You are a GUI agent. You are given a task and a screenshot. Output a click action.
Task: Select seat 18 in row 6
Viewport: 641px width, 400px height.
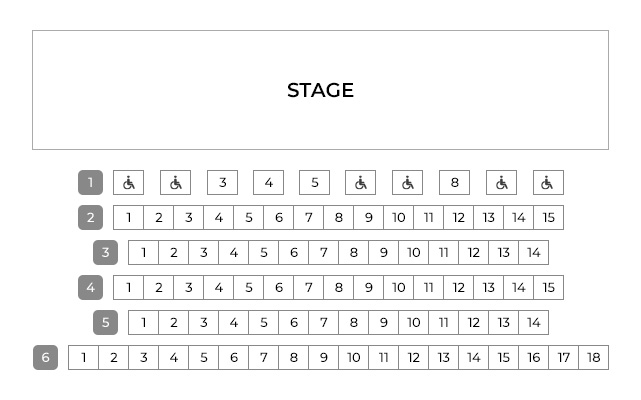[x=594, y=357]
